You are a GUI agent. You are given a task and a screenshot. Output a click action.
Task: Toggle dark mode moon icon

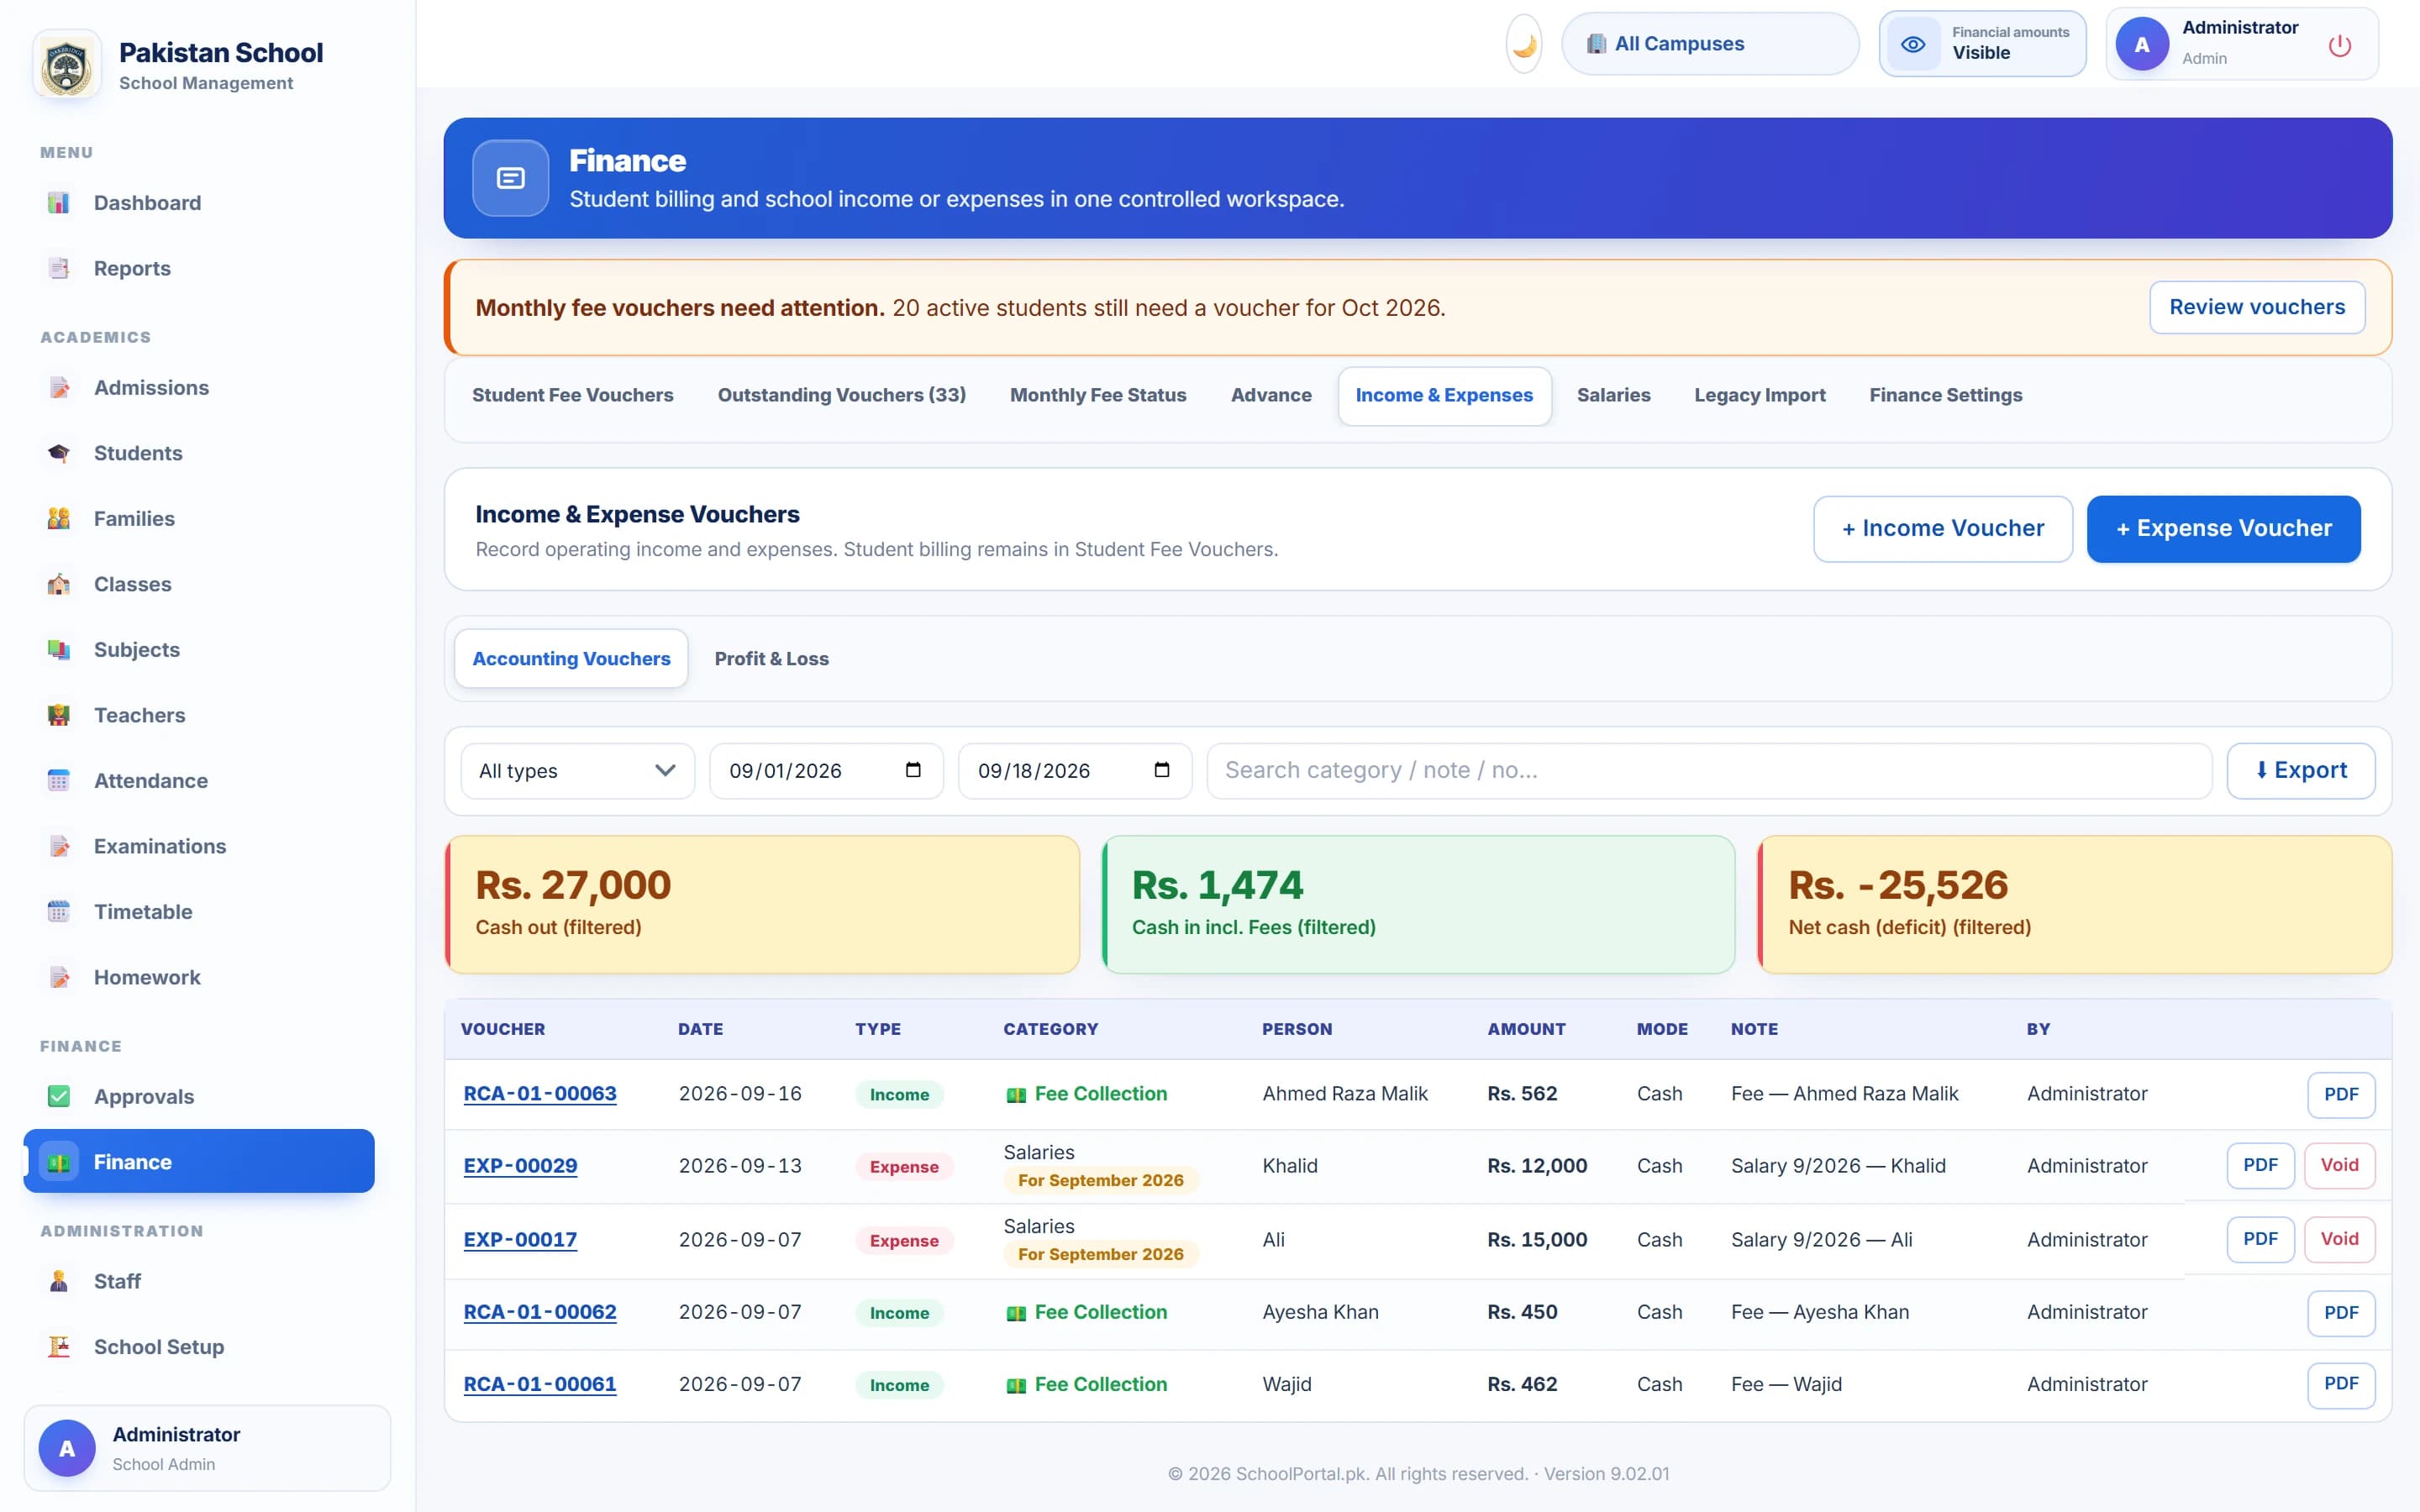pyautogui.click(x=1524, y=44)
